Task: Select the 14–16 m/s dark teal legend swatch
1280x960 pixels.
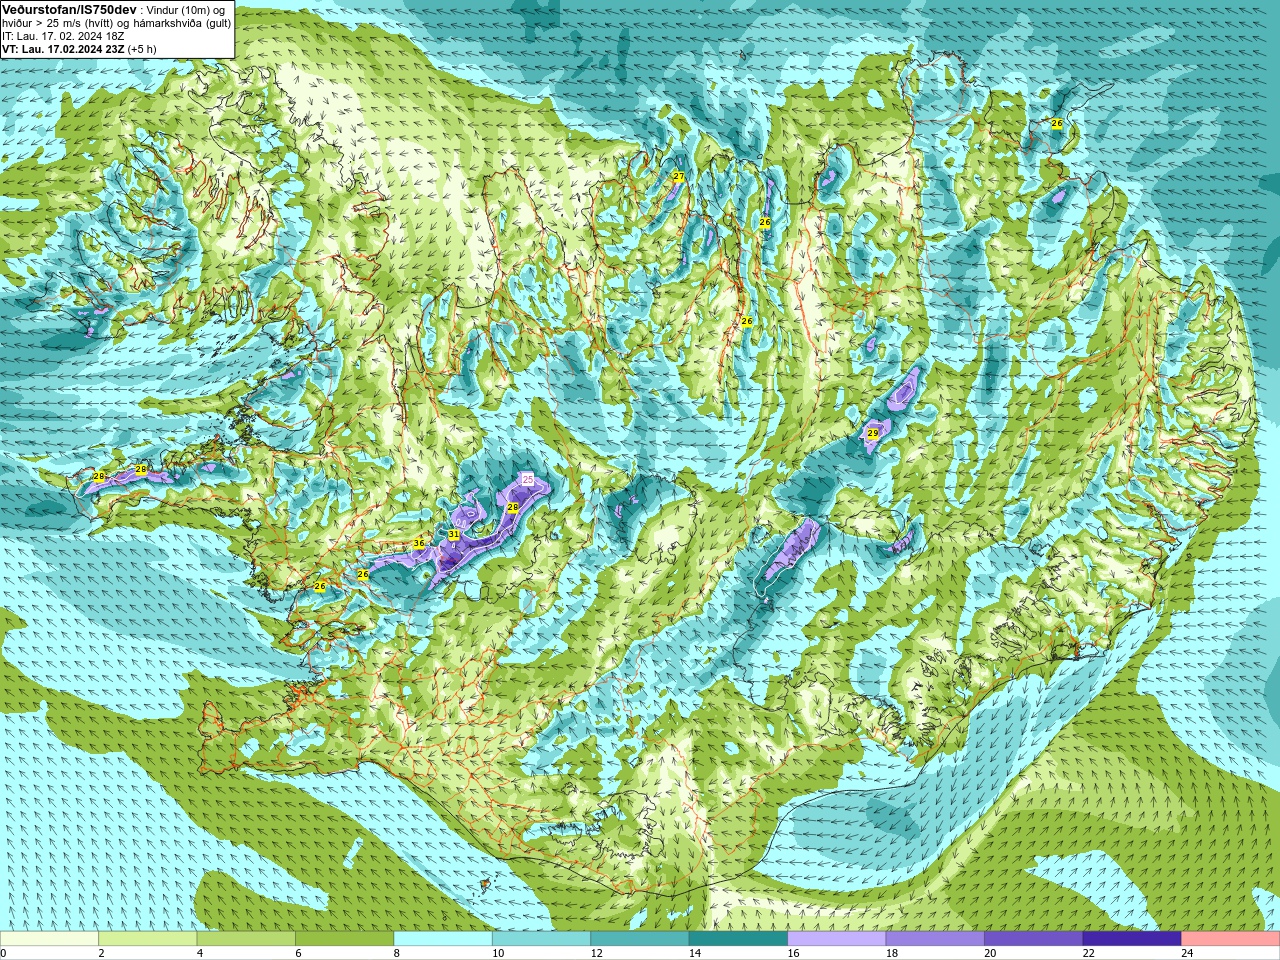Action: coord(738,939)
